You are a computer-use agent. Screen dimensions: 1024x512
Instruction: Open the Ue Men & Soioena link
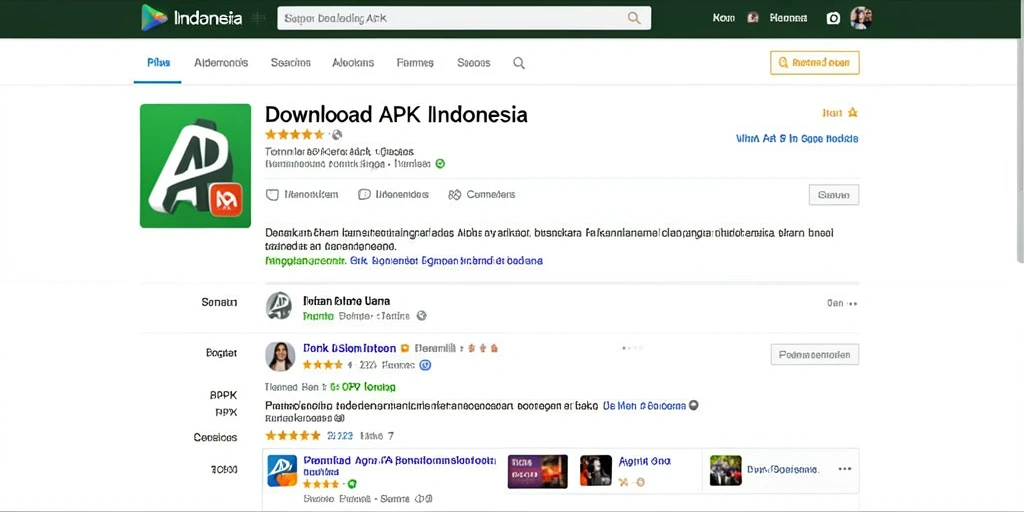[644, 405]
